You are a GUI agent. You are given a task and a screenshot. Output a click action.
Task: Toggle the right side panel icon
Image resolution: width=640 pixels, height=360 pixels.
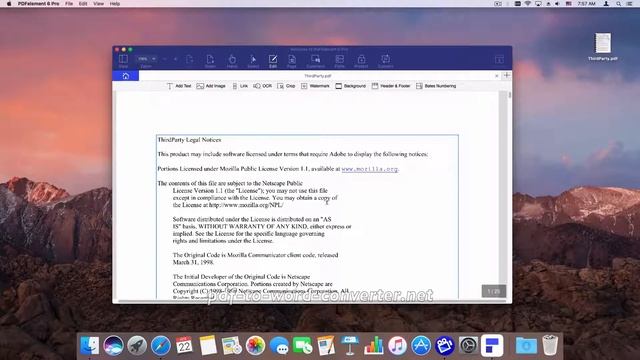tap(499, 60)
